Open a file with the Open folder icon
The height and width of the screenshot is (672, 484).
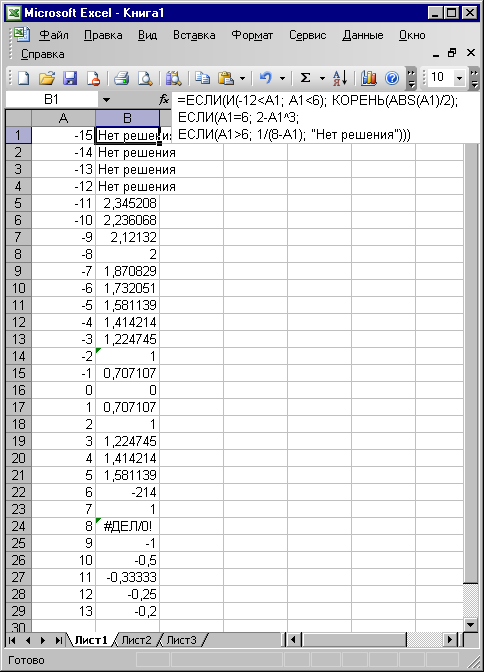point(47,78)
